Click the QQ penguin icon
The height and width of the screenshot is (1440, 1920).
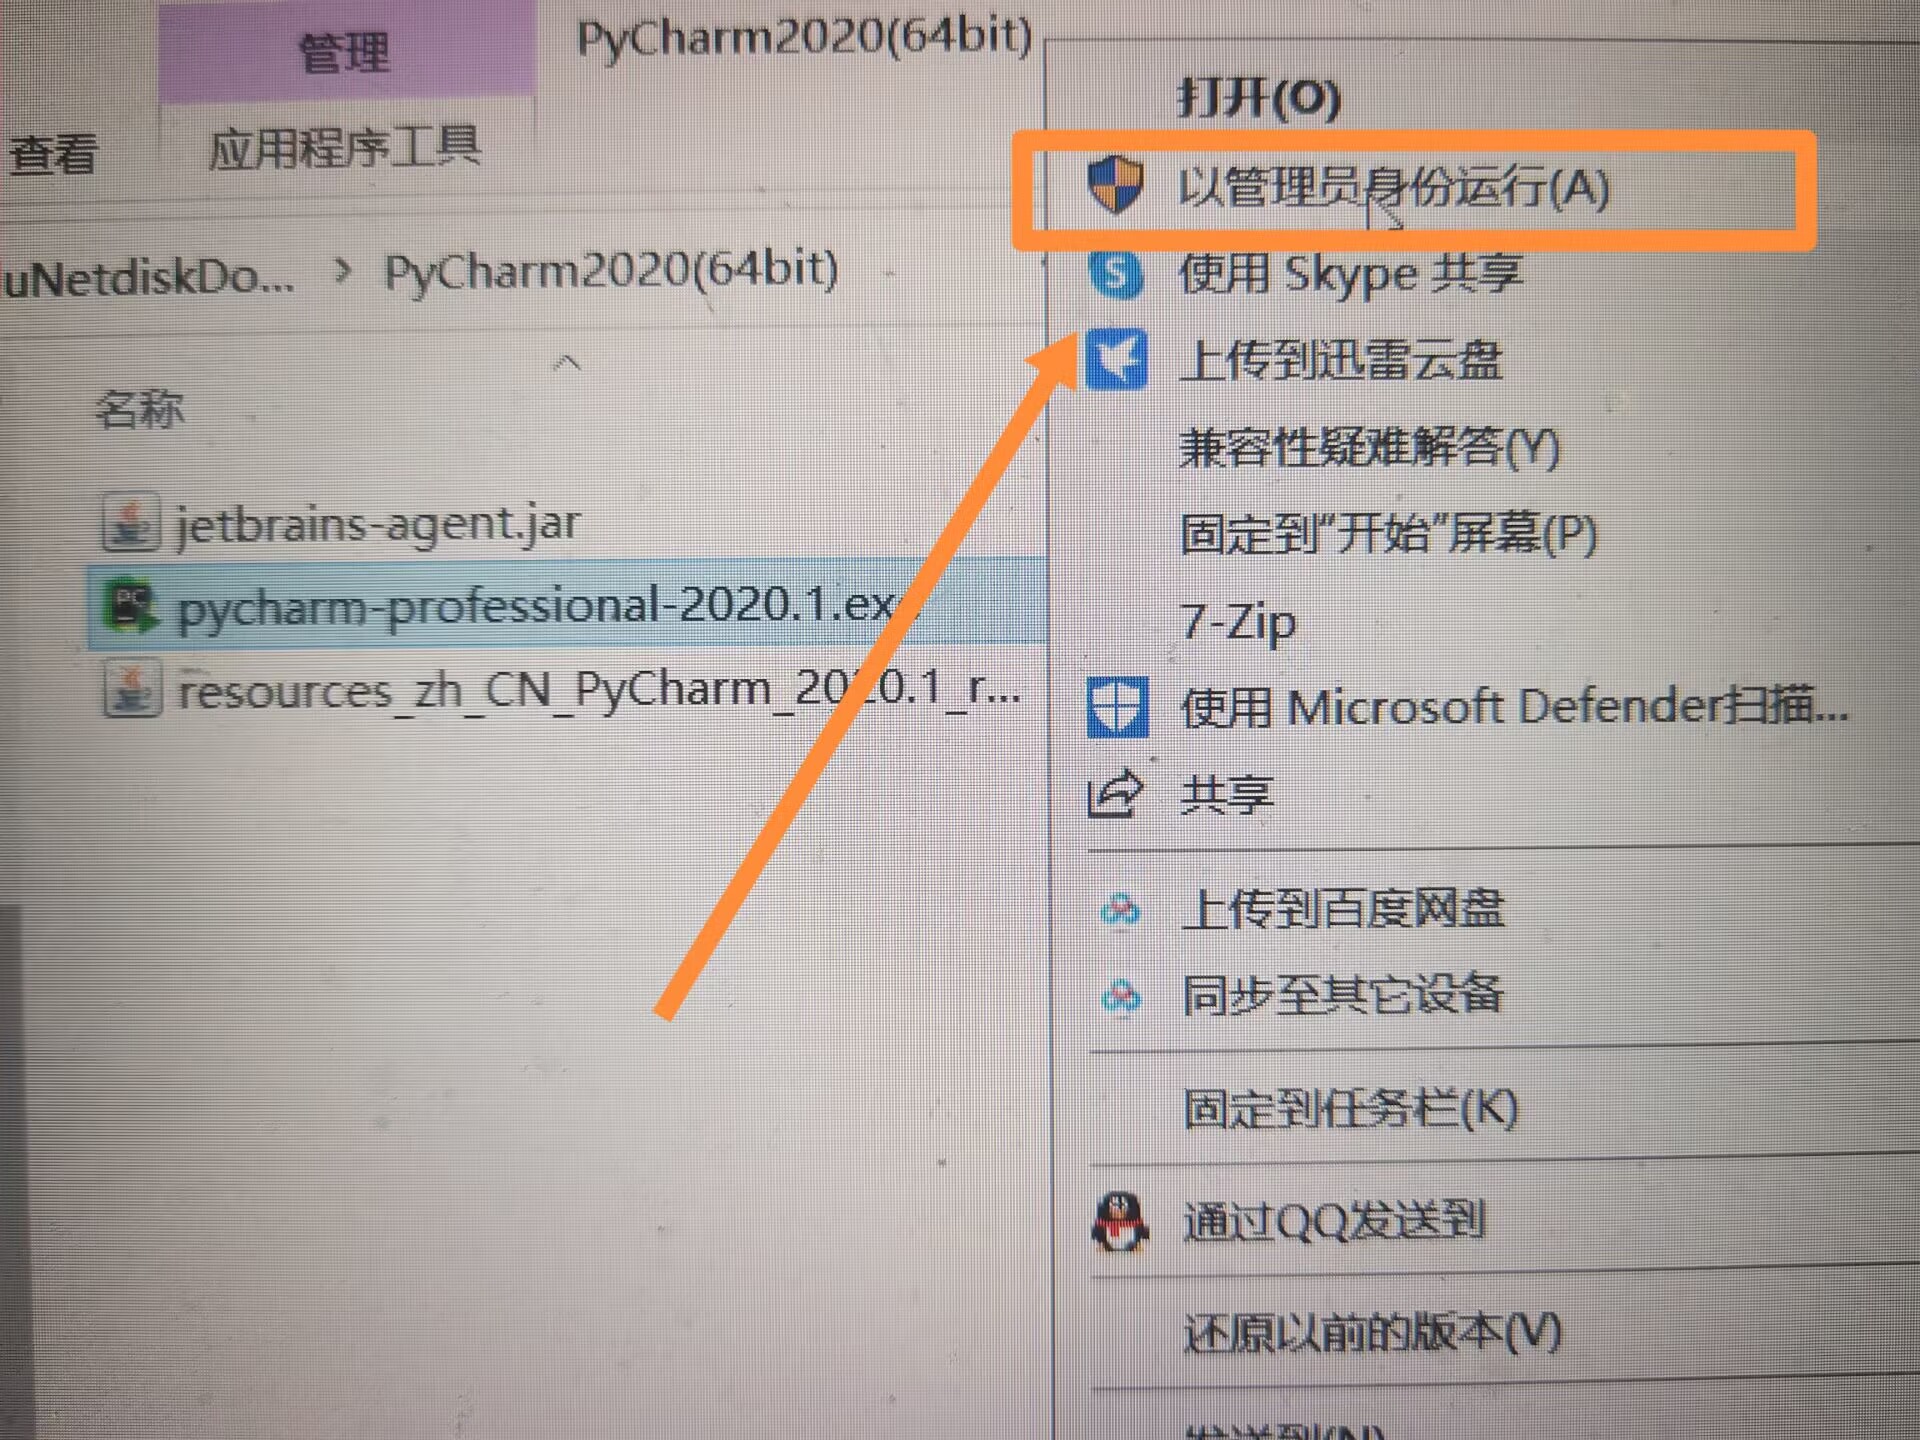click(1120, 1222)
